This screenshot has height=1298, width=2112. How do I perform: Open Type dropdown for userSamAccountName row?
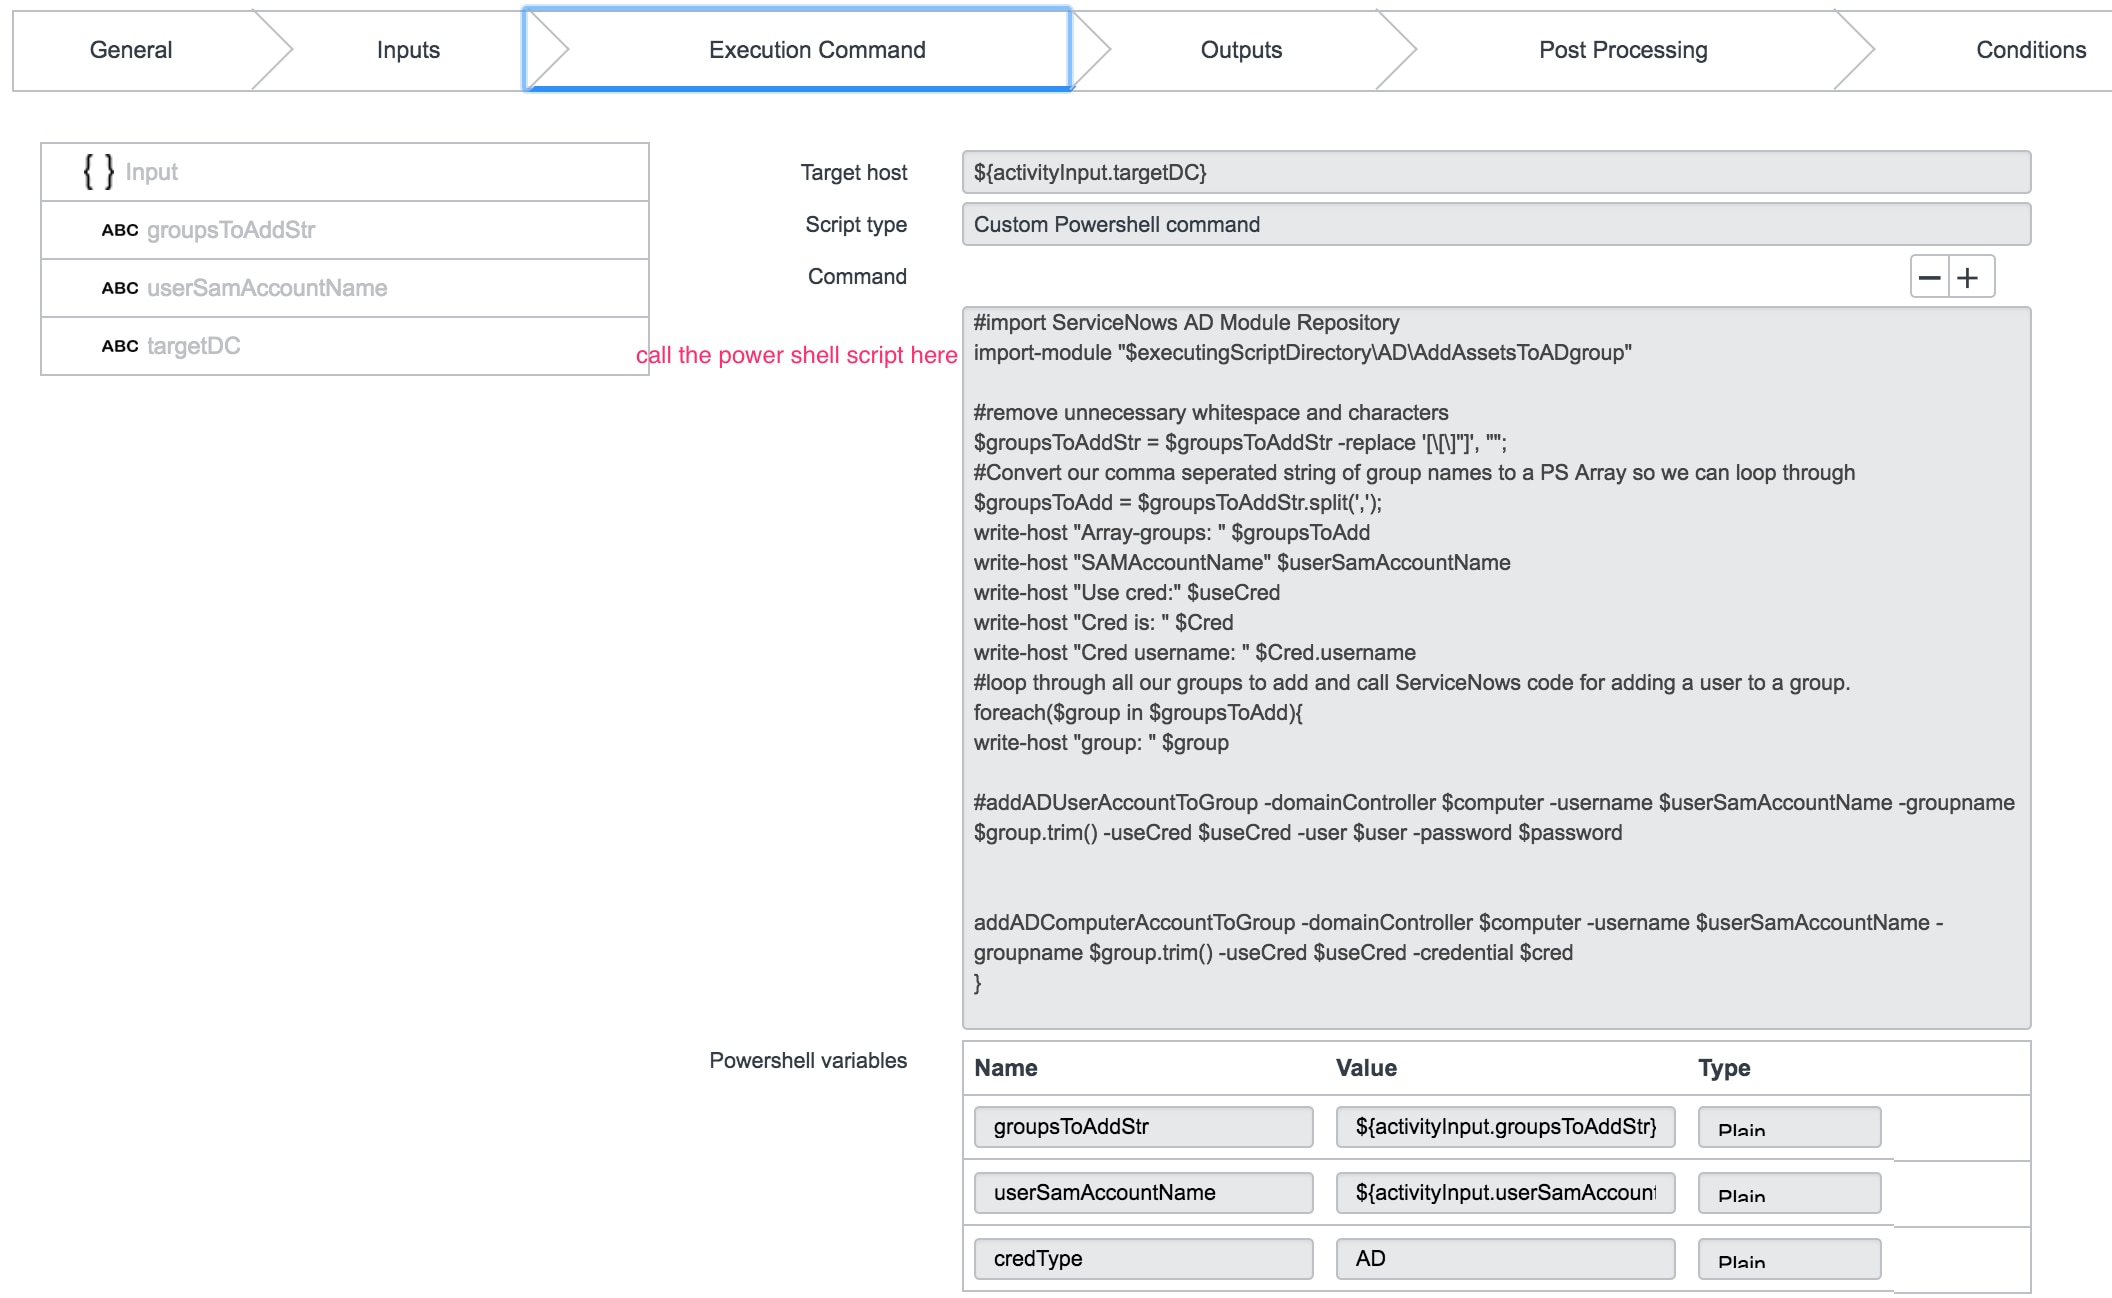point(1790,1193)
